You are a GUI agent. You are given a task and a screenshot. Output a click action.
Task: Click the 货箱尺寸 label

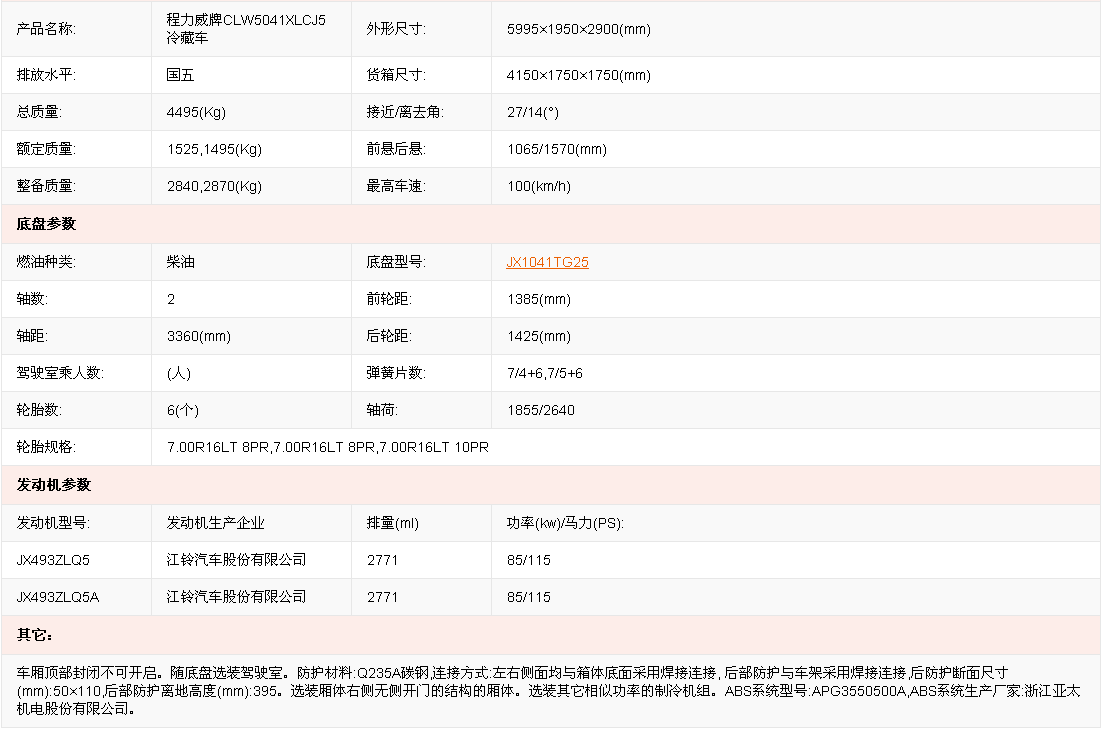396,75
